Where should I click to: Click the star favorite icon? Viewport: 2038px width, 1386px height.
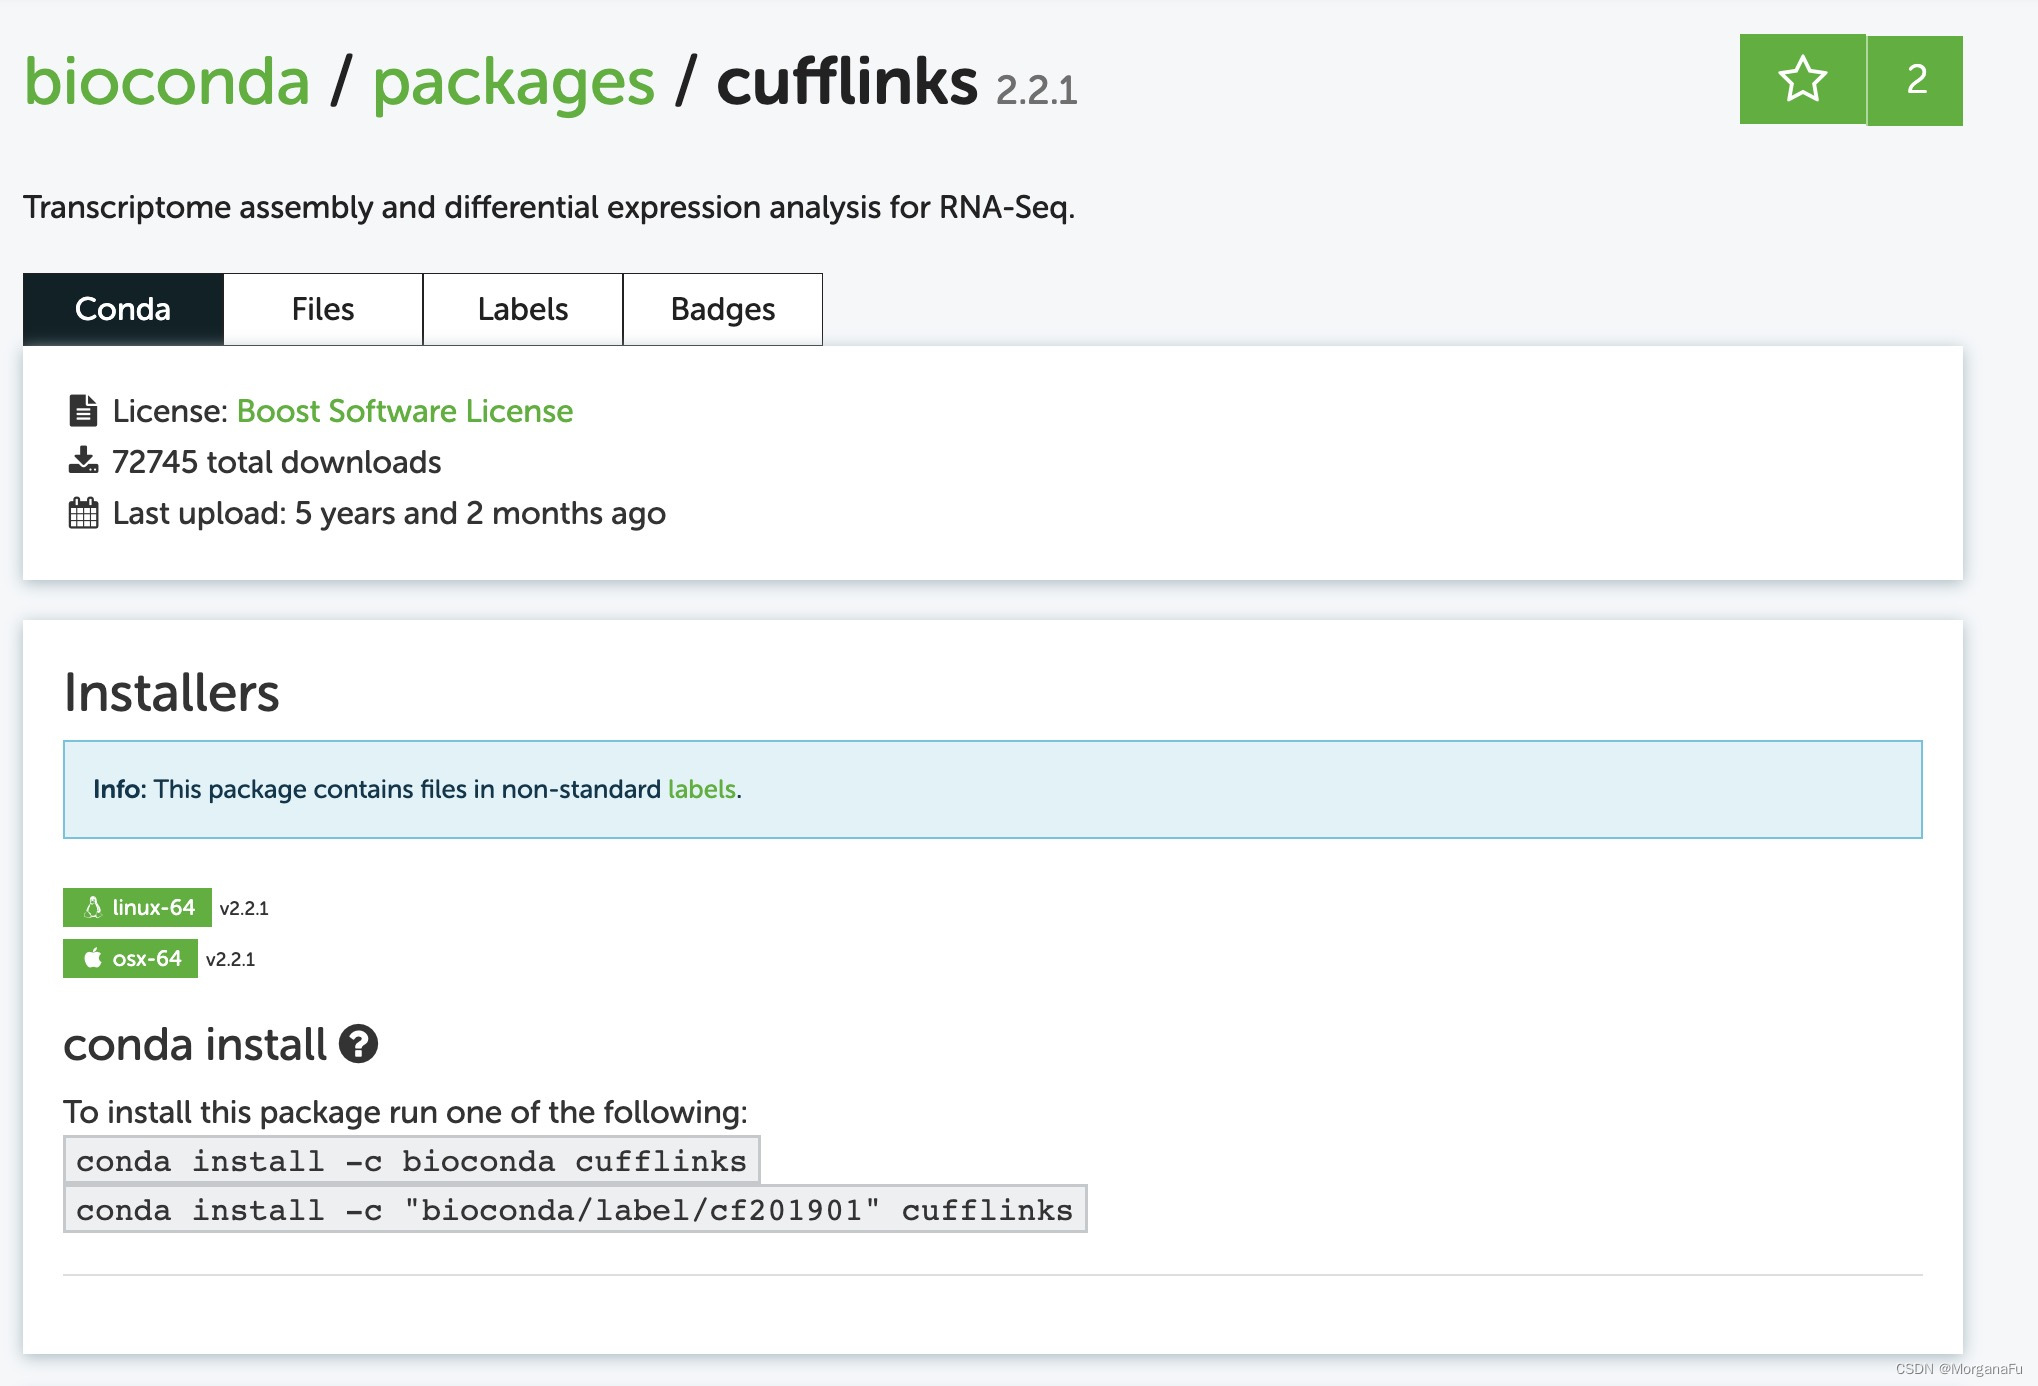coord(1802,80)
